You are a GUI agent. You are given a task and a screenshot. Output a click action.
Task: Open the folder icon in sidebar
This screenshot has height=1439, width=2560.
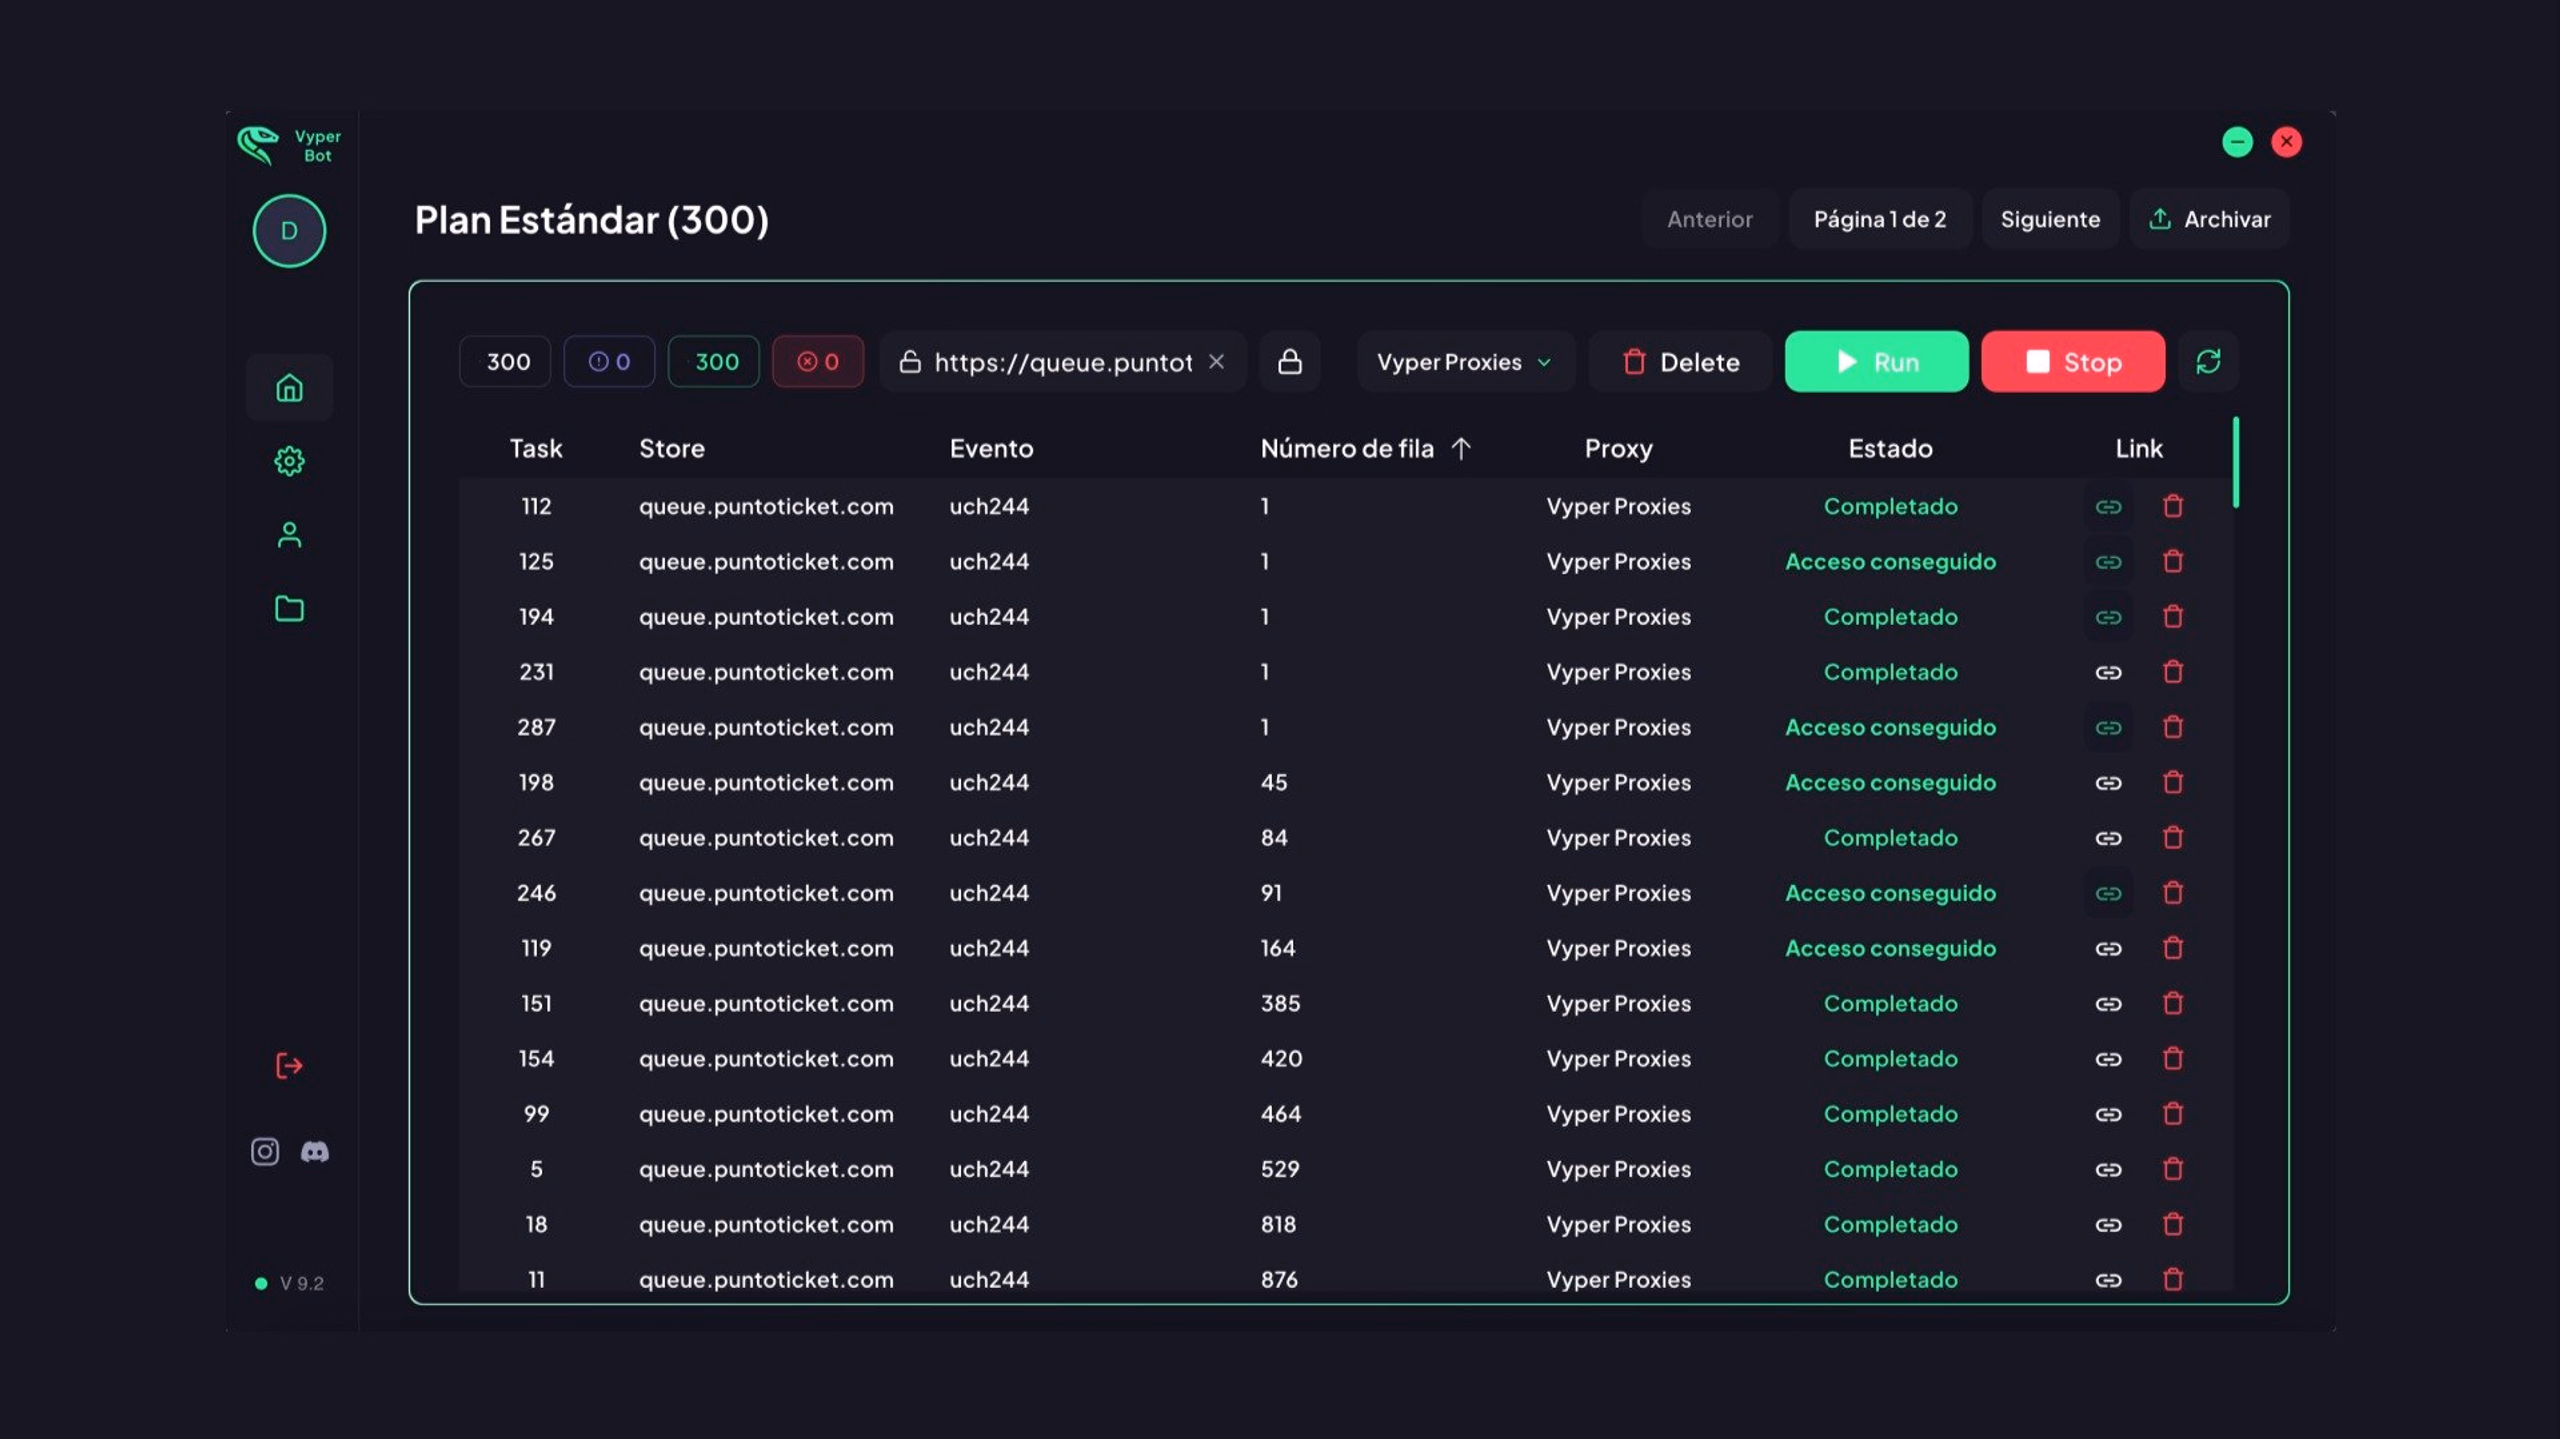pos(289,608)
